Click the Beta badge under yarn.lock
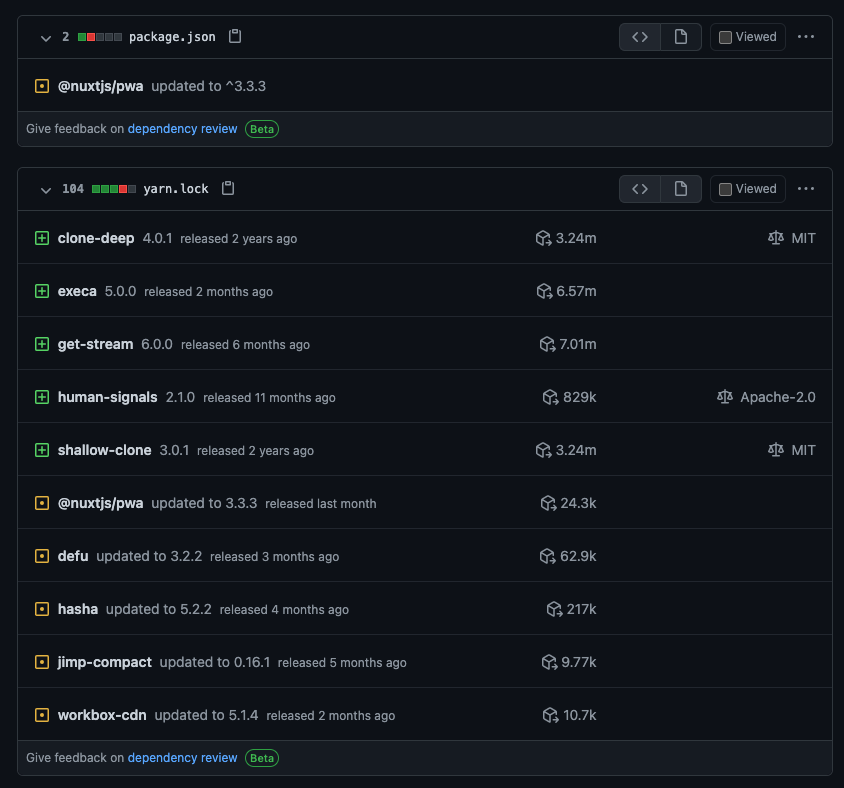The height and width of the screenshot is (788, 844). 262,757
